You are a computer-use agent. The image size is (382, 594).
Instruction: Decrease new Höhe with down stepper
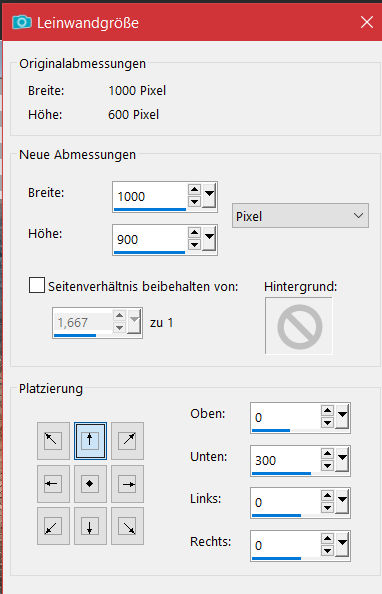pyautogui.click(x=194, y=245)
